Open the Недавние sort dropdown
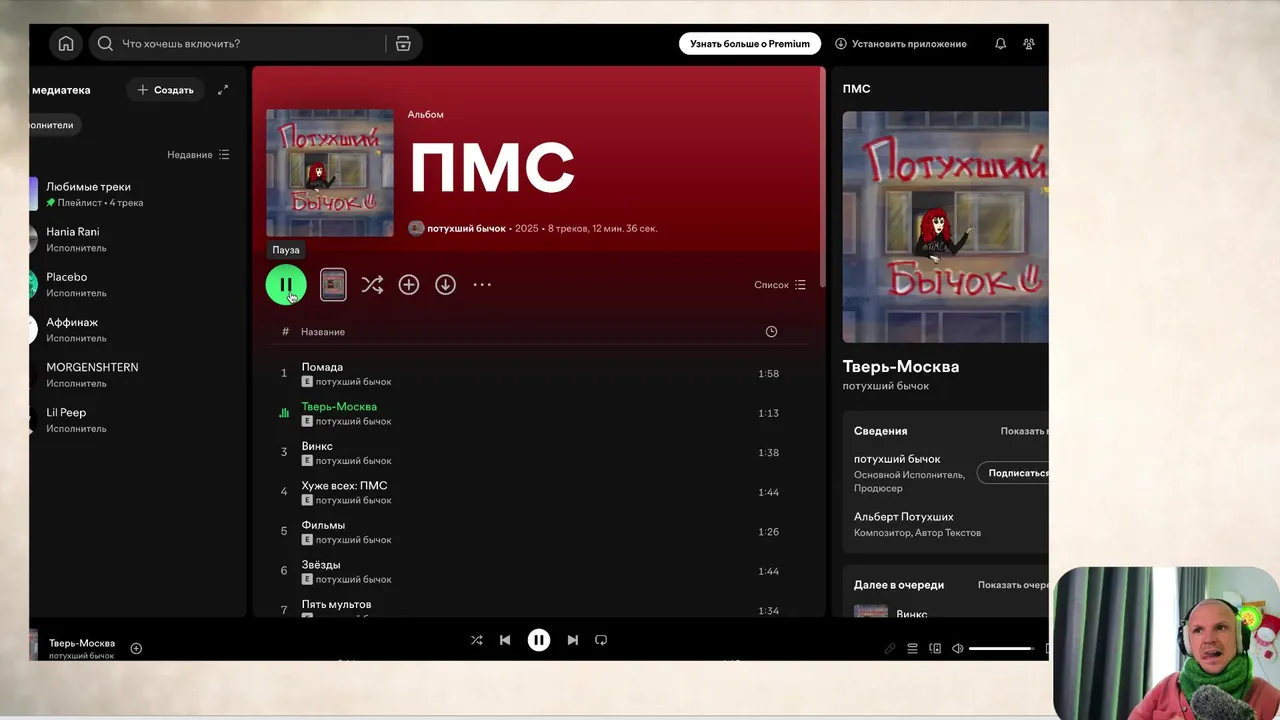Screen dimensions: 1280x720 (x=198, y=155)
